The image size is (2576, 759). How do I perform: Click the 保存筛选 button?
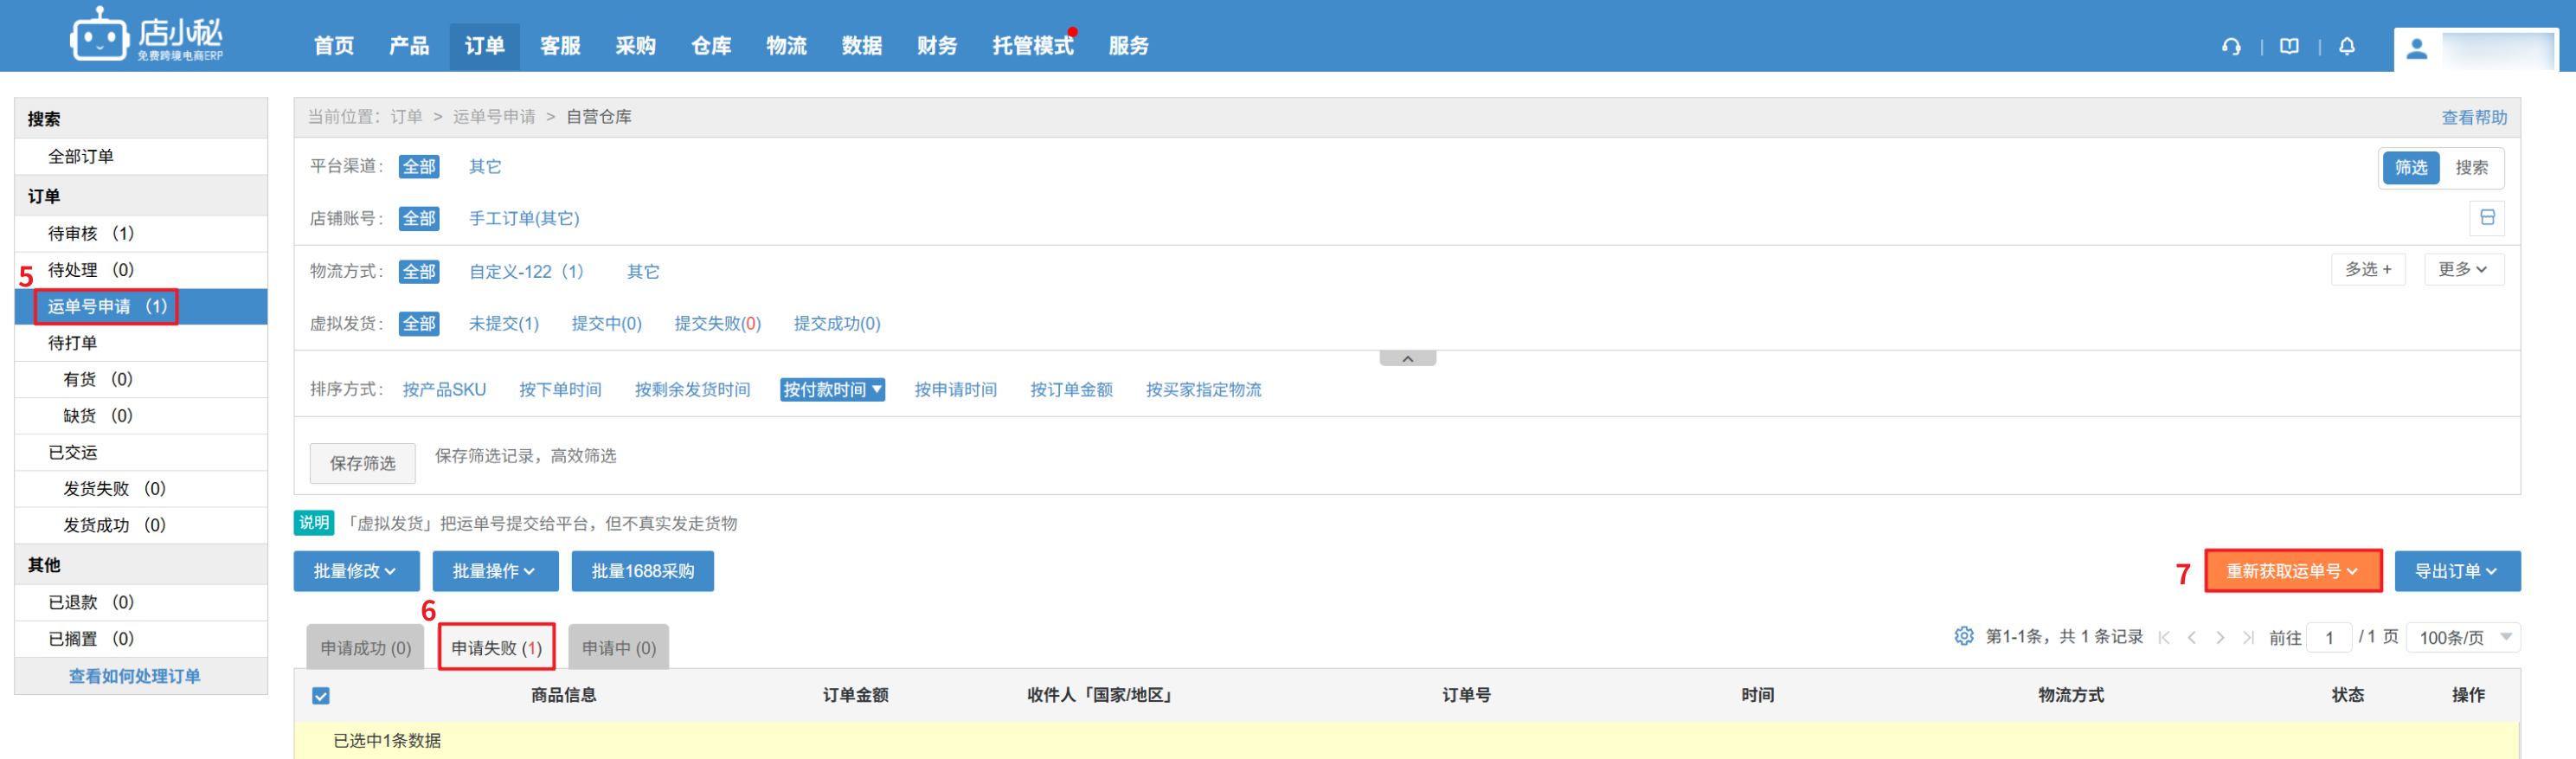point(362,463)
